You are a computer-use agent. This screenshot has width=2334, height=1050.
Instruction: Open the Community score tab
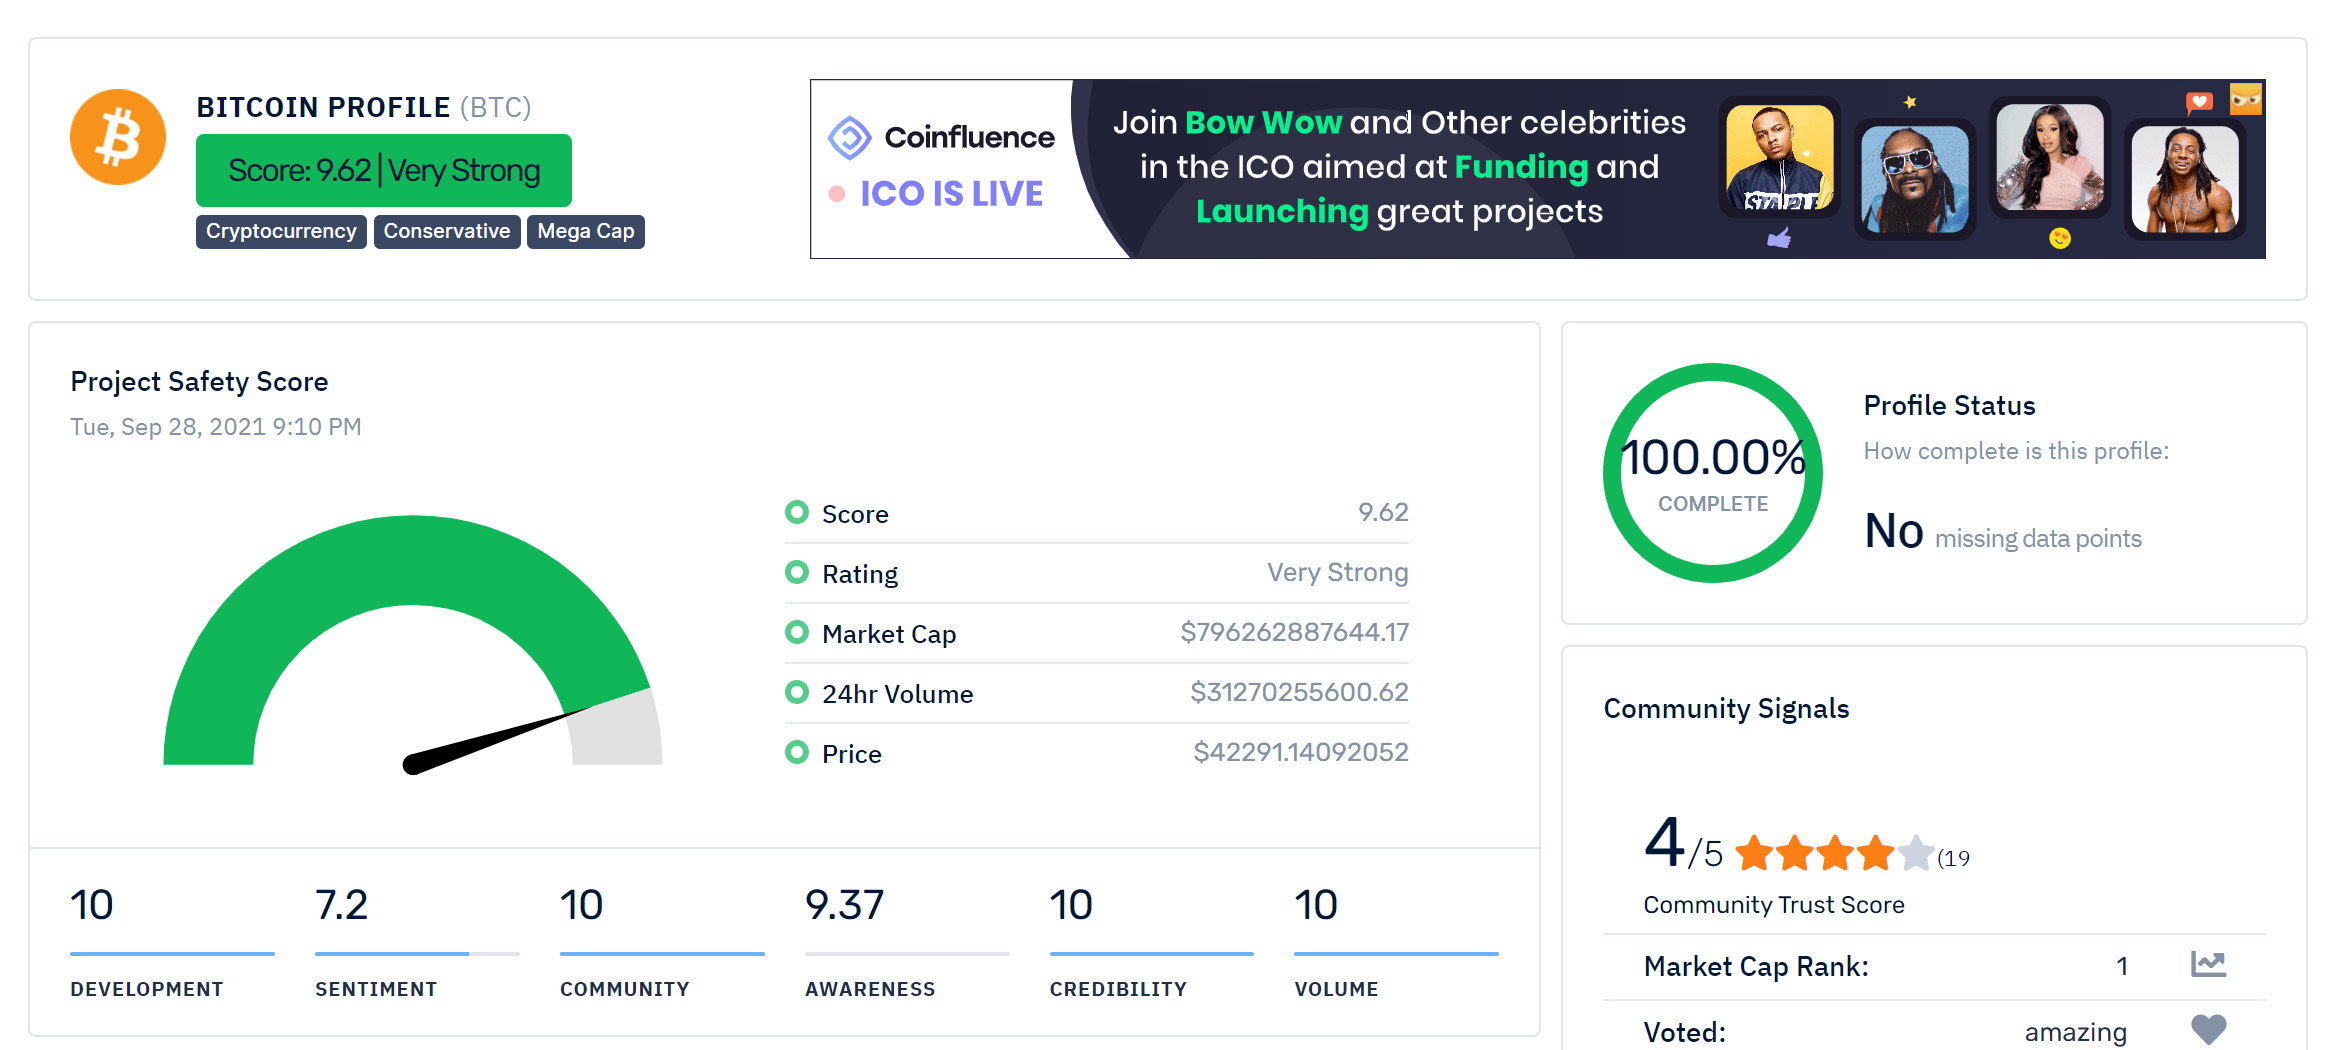coord(662,942)
